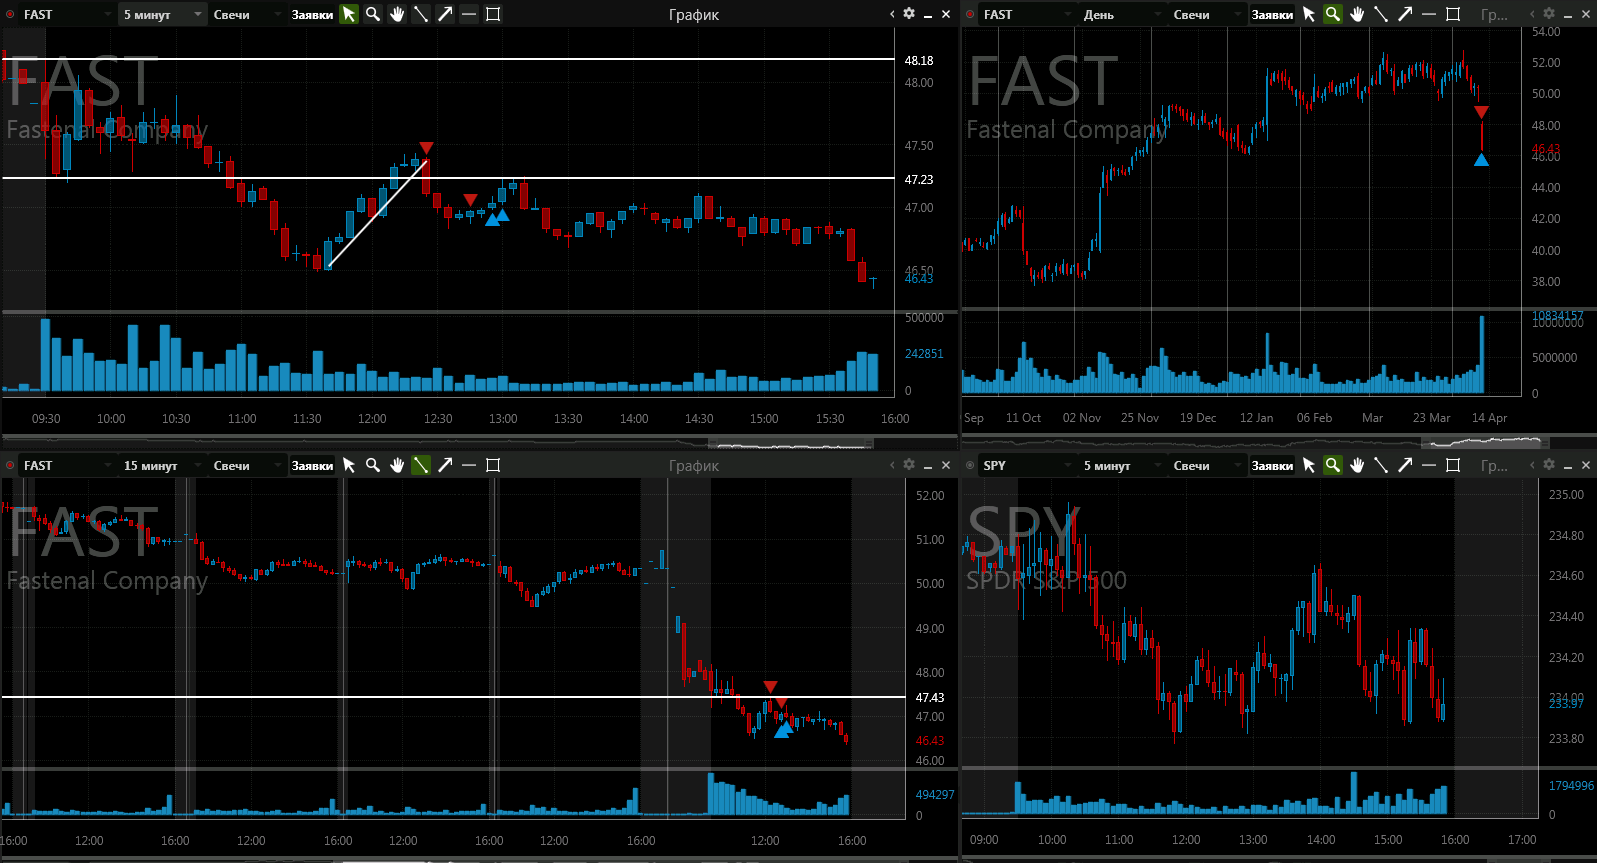This screenshot has height=863, width=1597.
Task: Select horizontal line tool in FAST 5 минут chart
Action: pos(469,14)
